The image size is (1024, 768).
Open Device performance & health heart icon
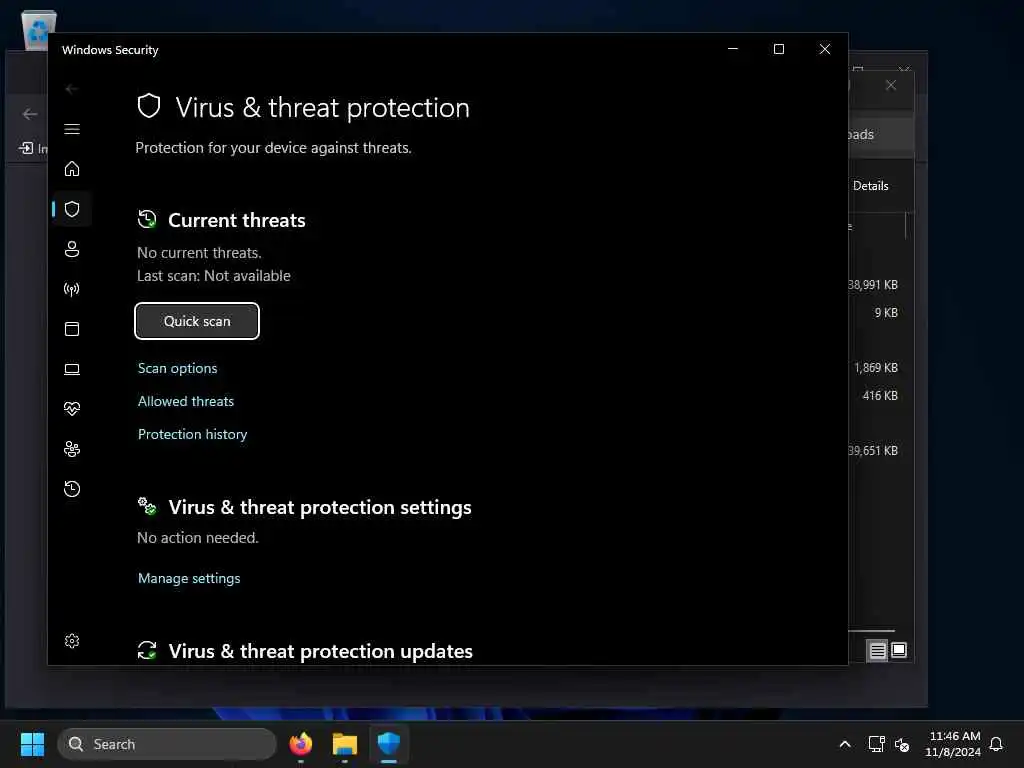tap(72, 409)
